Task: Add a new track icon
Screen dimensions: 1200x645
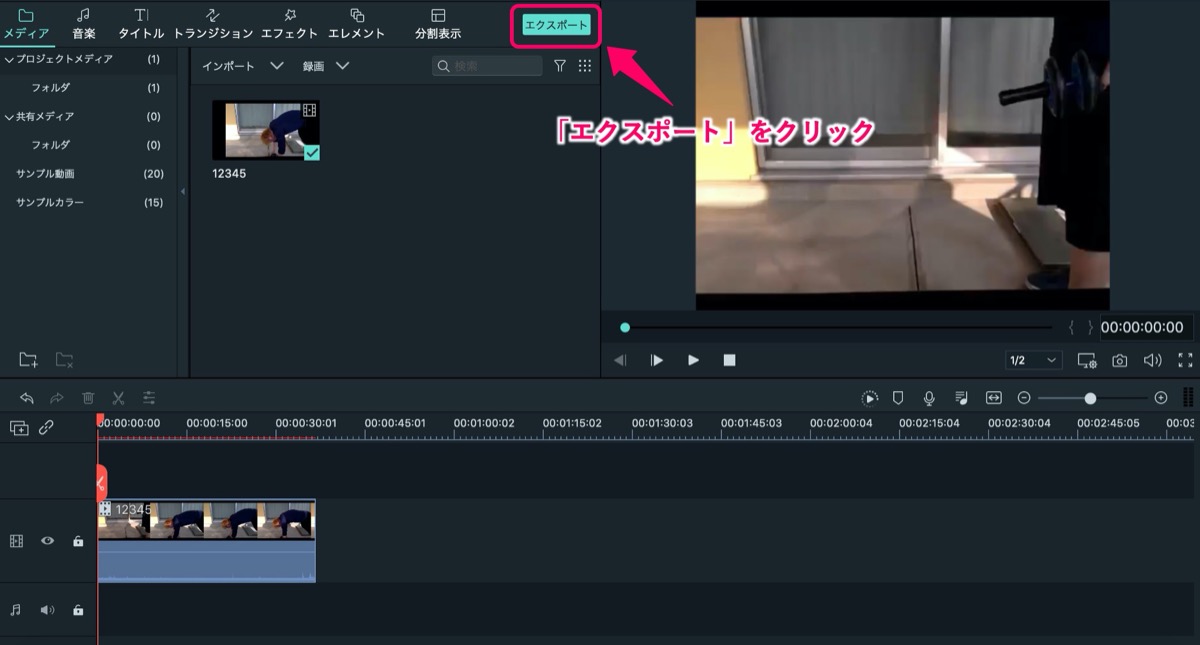Action: click(x=19, y=428)
